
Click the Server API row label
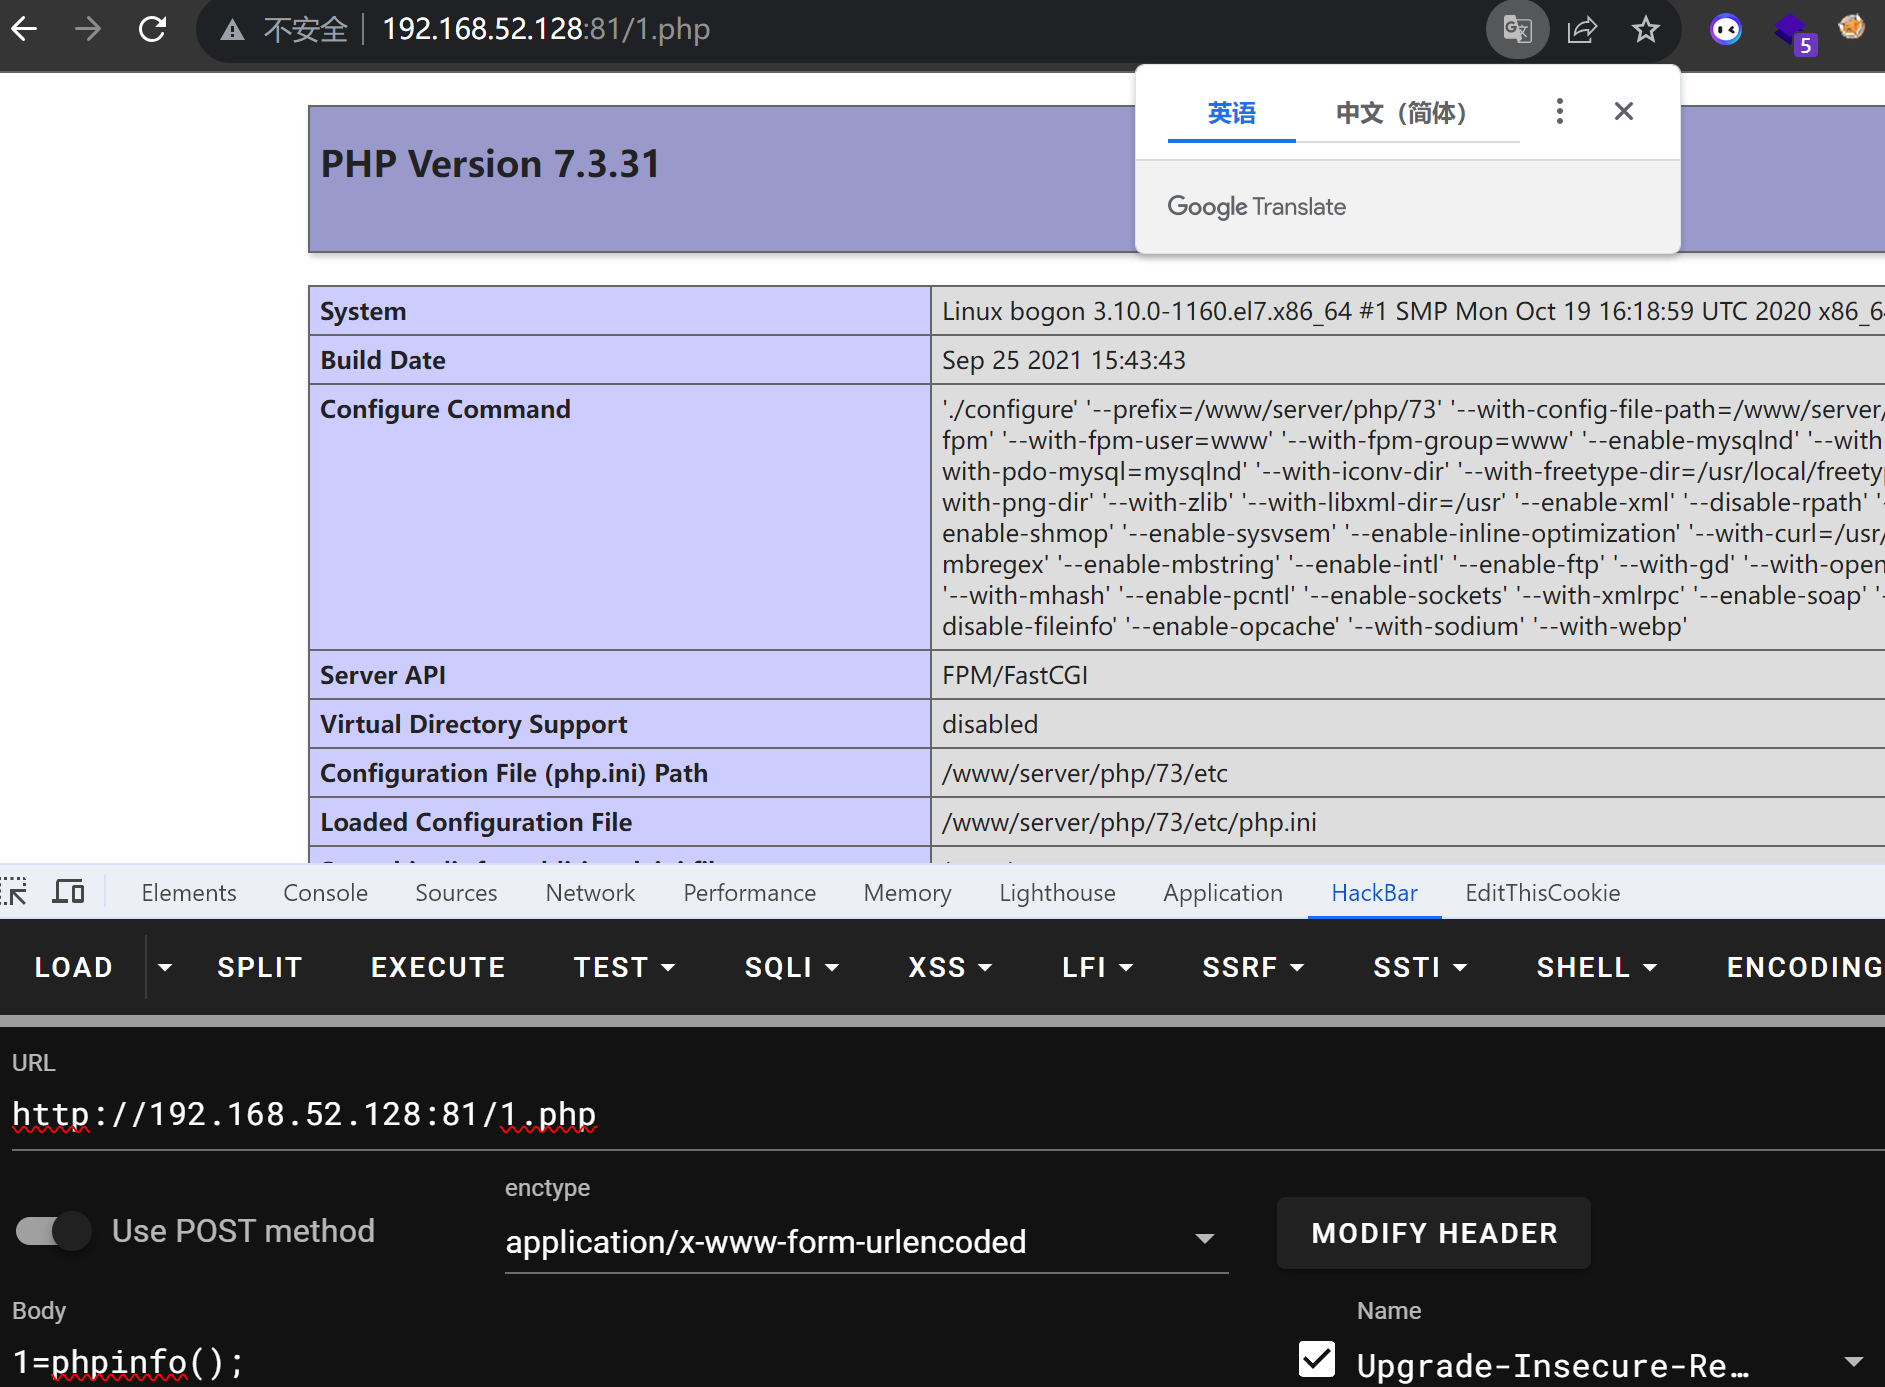pos(383,675)
